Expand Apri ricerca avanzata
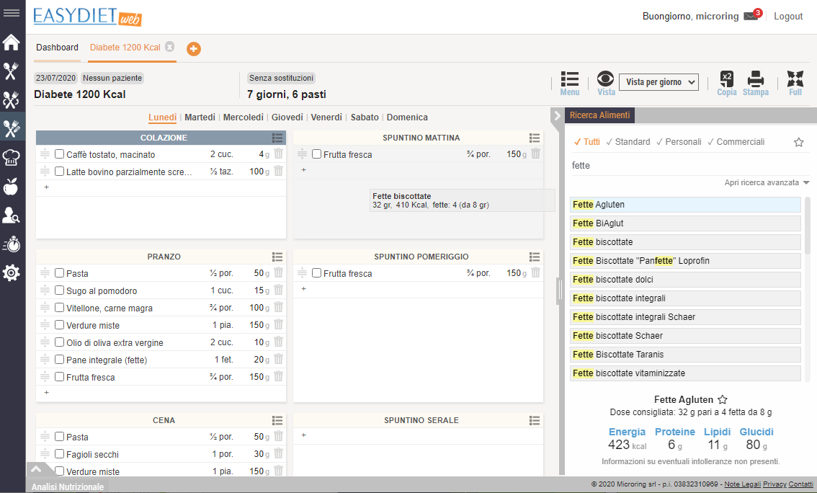 pos(767,183)
